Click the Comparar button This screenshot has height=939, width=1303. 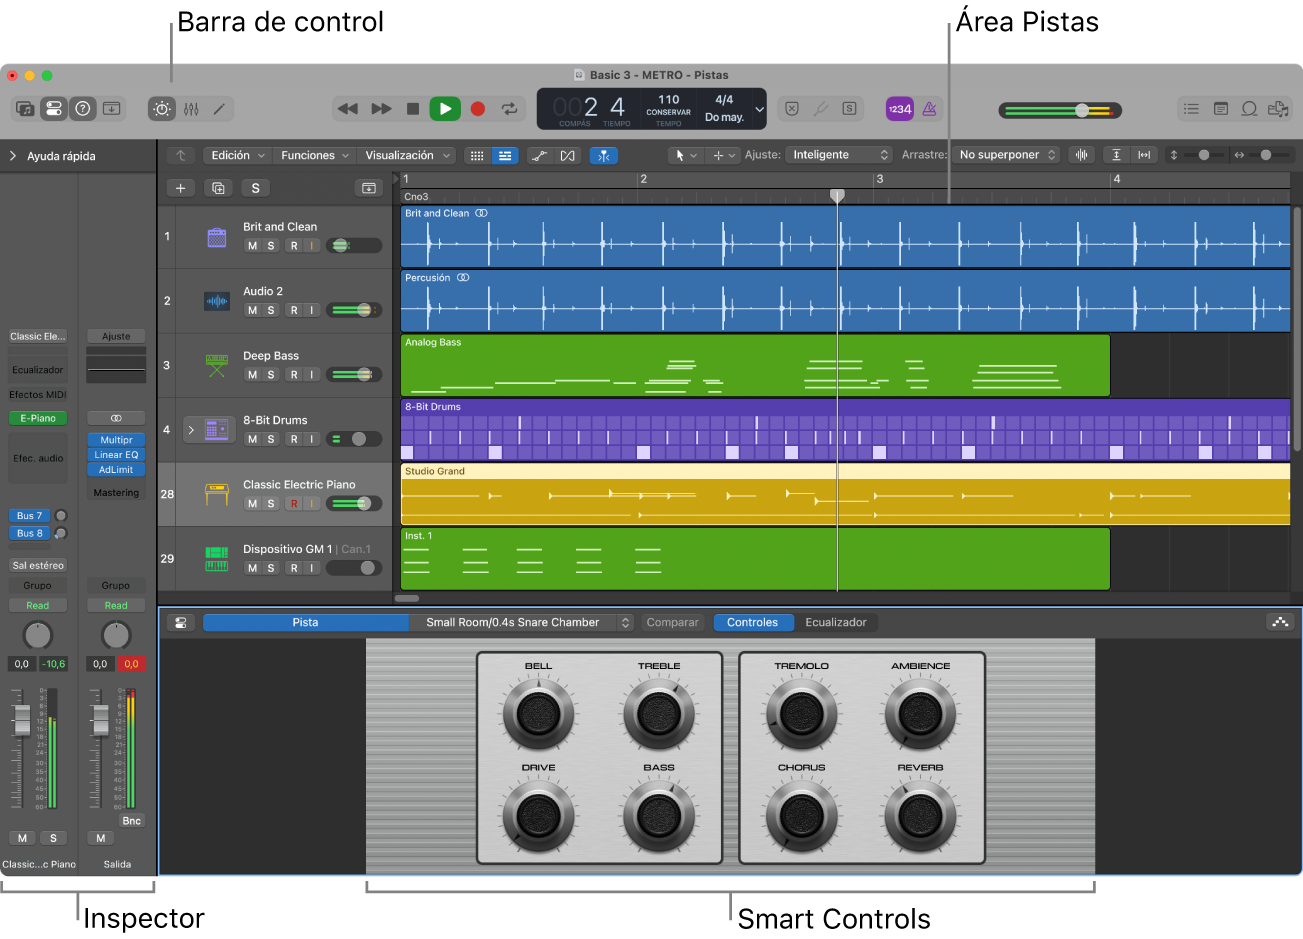coord(672,622)
